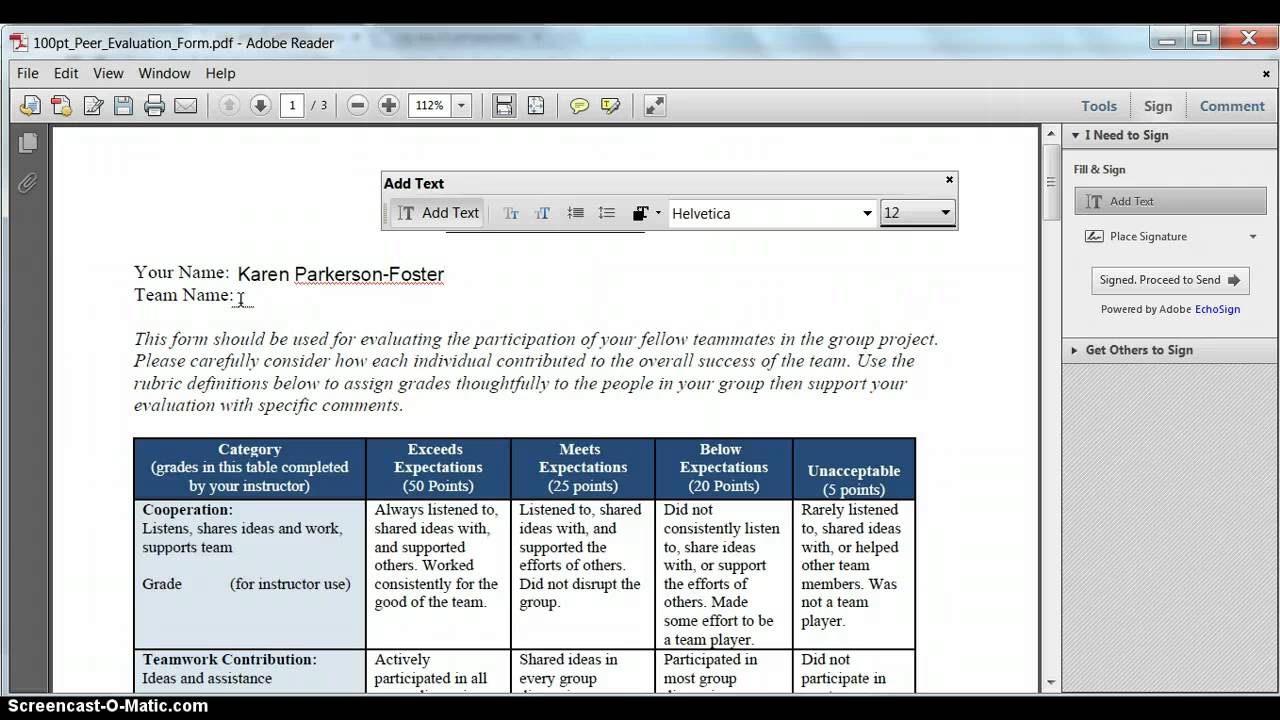
Task: Toggle read mode expand icon
Action: [655, 105]
